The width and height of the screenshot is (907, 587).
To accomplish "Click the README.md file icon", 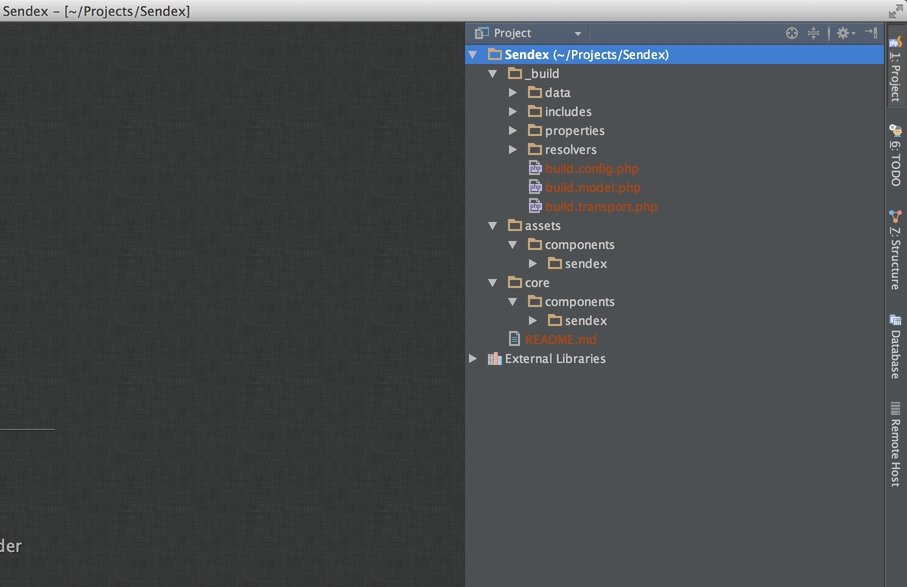I will click(x=515, y=340).
